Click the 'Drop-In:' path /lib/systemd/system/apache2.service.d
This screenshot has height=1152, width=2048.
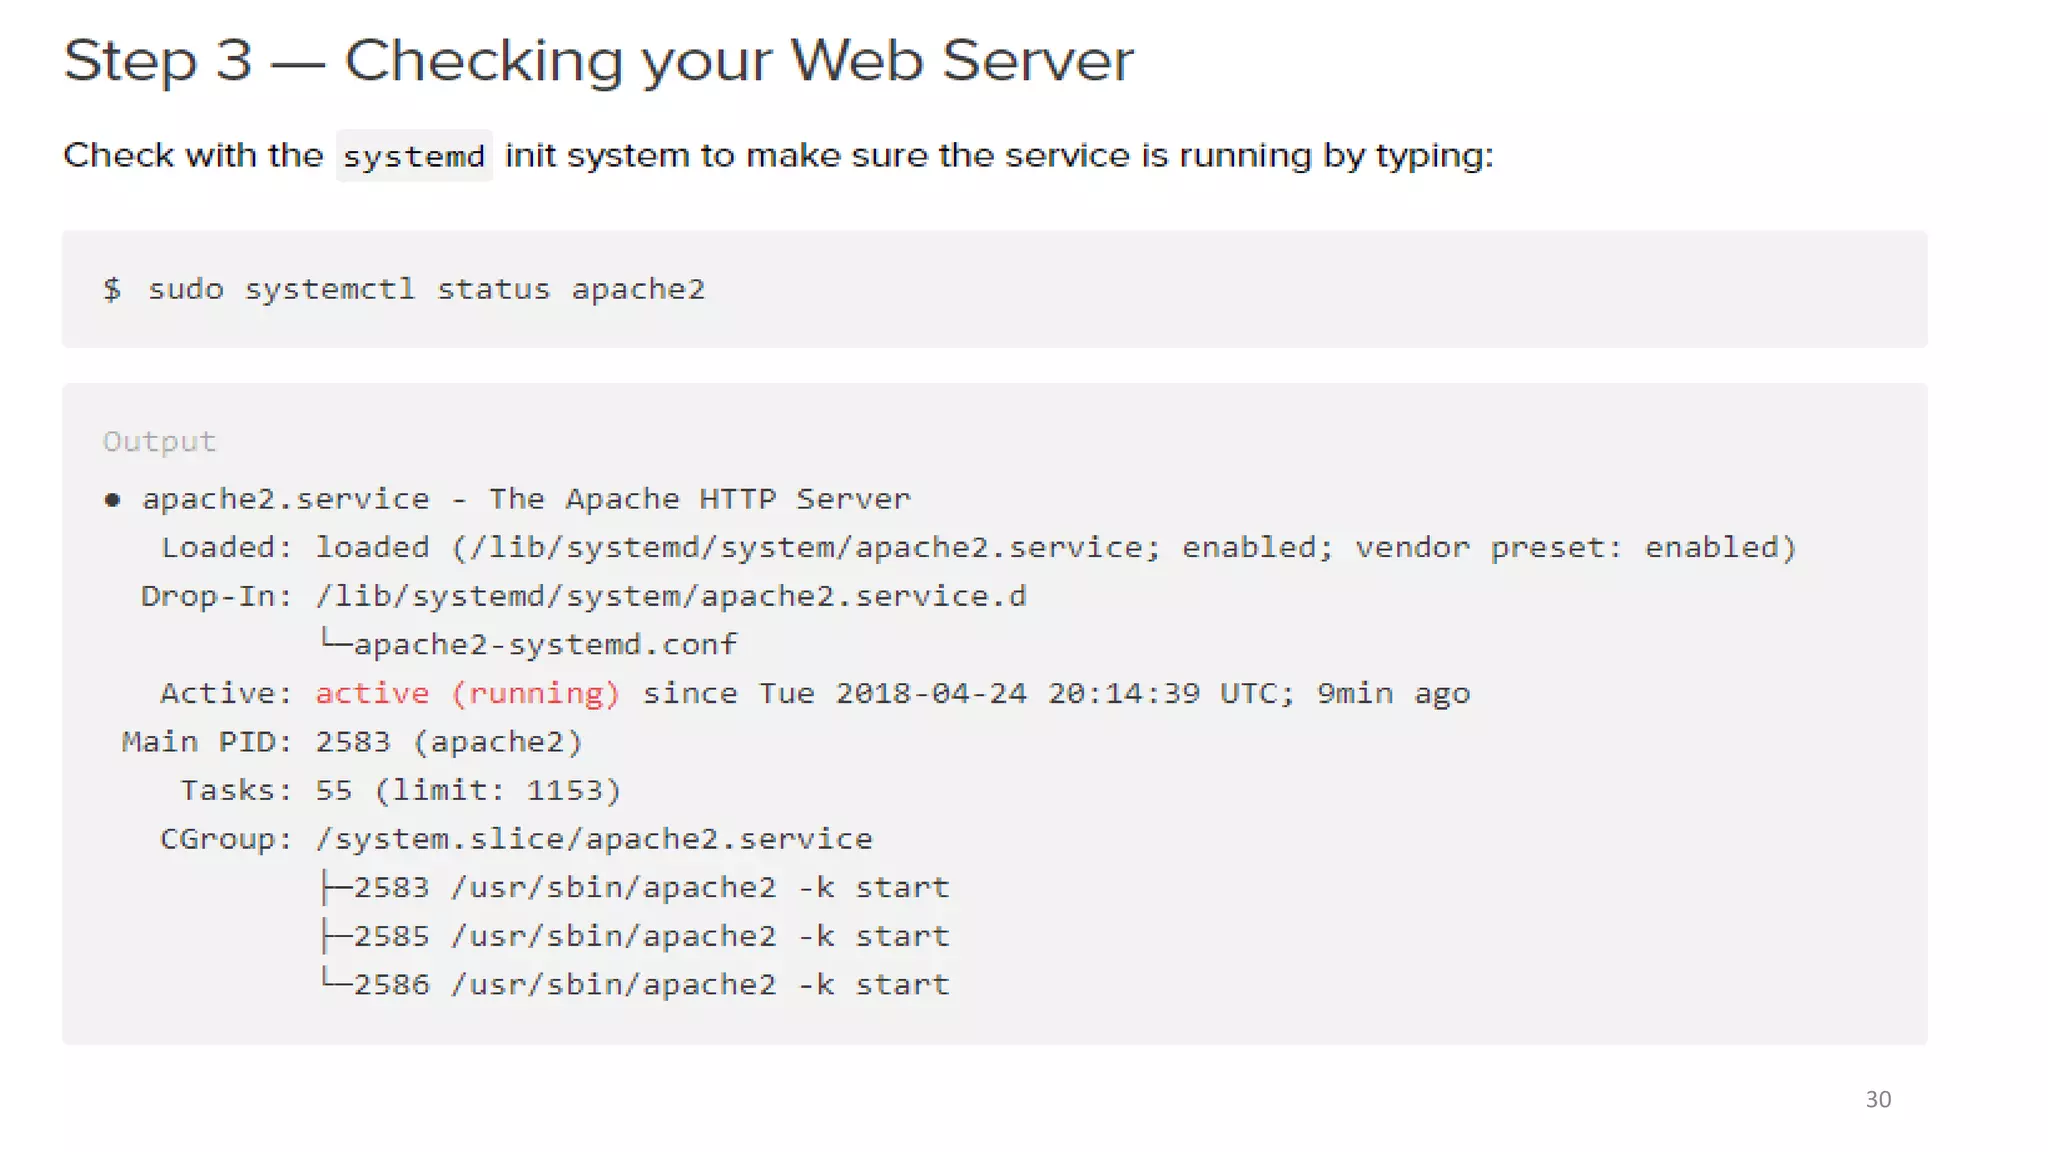click(670, 596)
